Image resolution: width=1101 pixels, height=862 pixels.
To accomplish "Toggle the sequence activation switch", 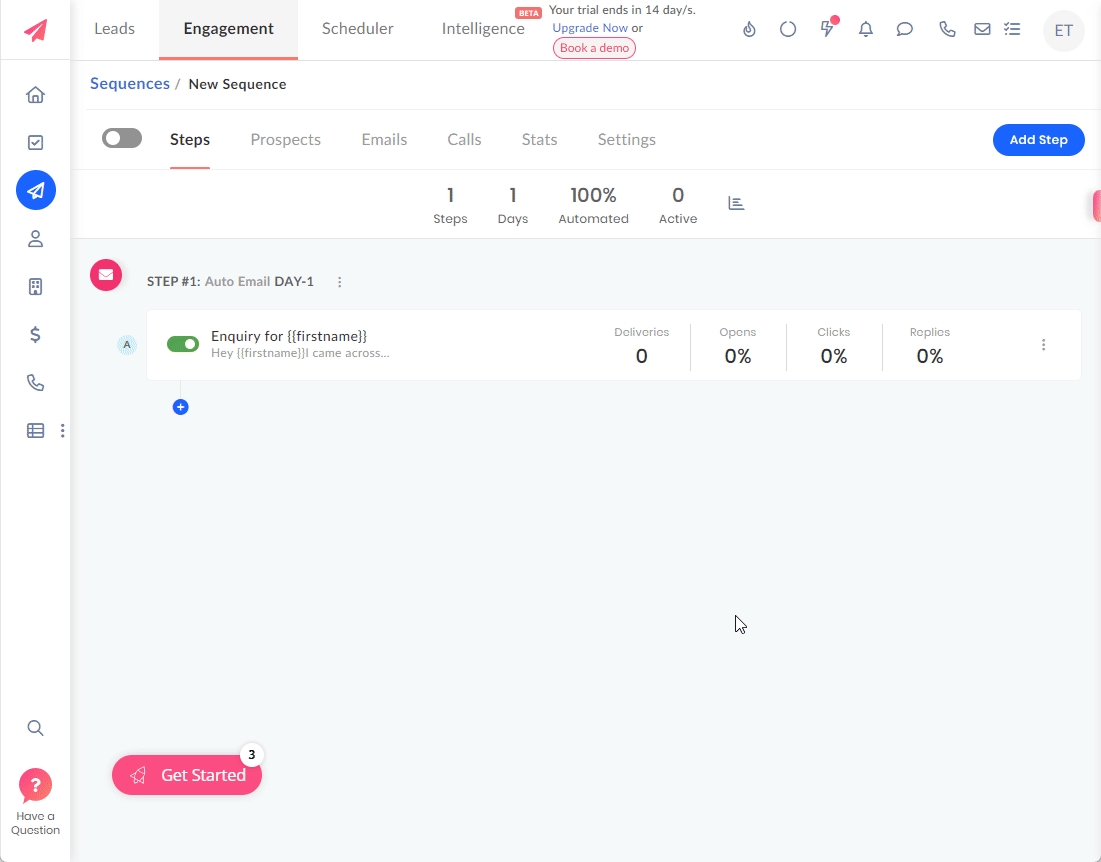I will (122, 138).
